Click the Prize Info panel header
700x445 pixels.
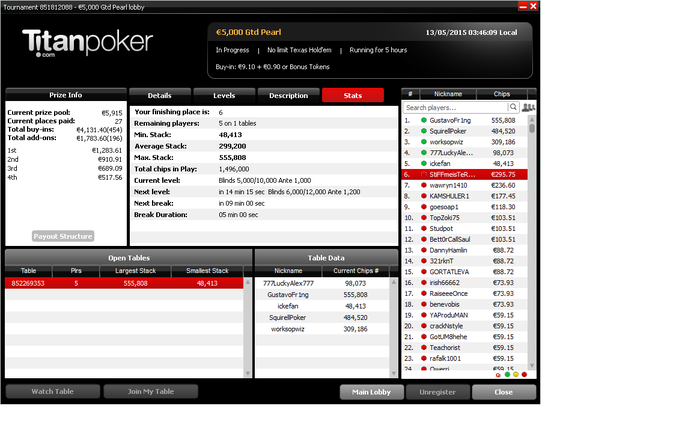click(x=66, y=95)
